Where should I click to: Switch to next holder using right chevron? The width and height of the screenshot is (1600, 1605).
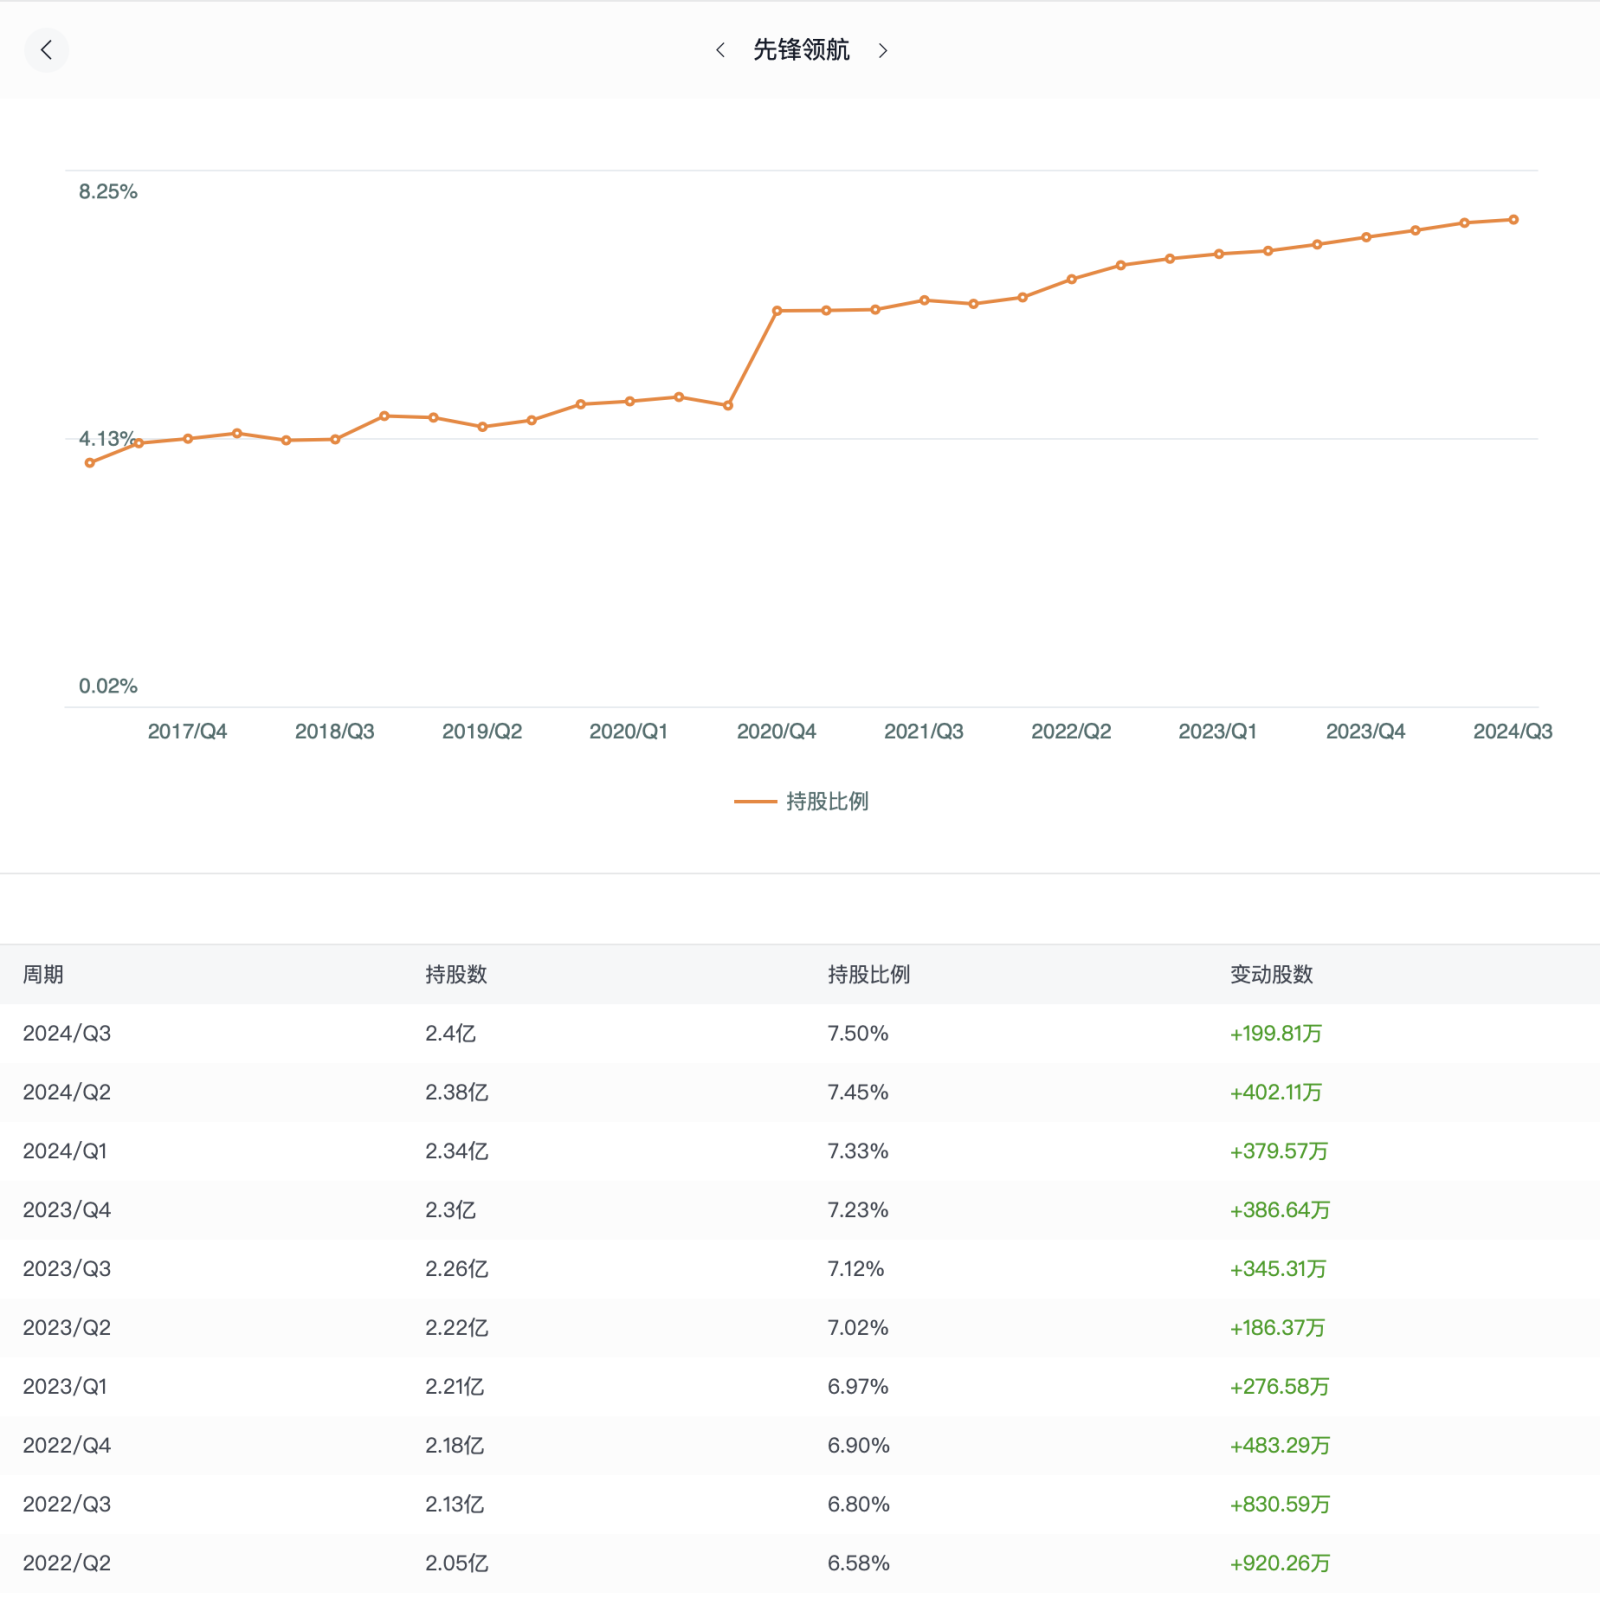883,50
